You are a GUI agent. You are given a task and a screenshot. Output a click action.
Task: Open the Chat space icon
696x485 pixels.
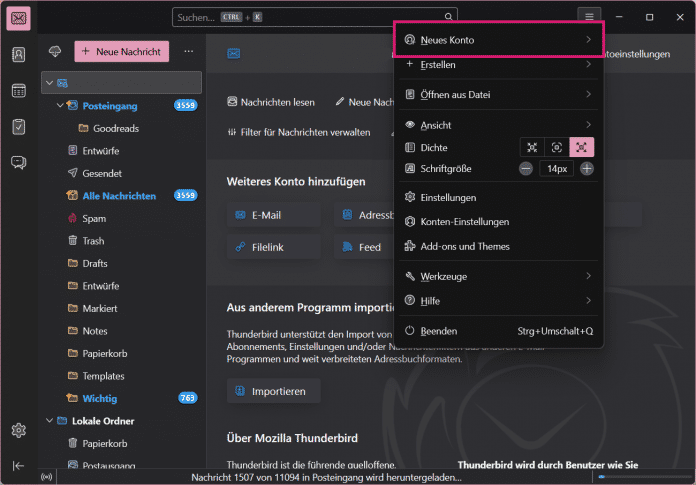pyautogui.click(x=19, y=163)
